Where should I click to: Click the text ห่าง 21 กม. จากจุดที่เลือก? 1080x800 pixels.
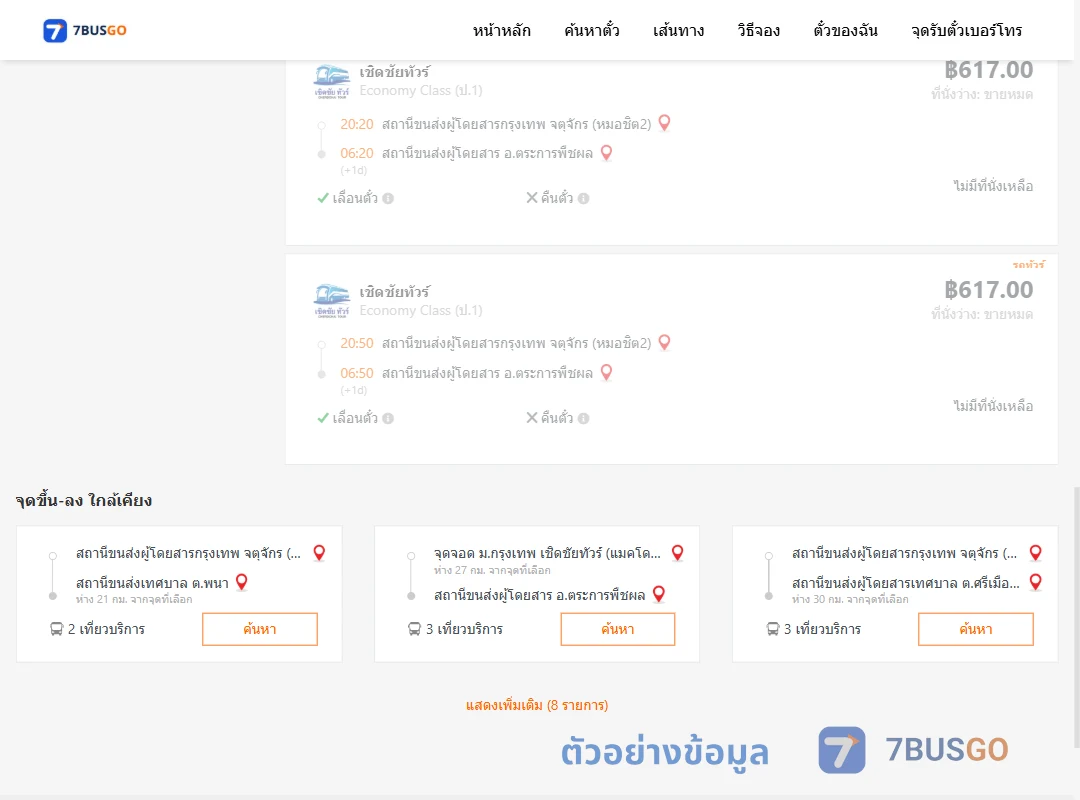134,599
